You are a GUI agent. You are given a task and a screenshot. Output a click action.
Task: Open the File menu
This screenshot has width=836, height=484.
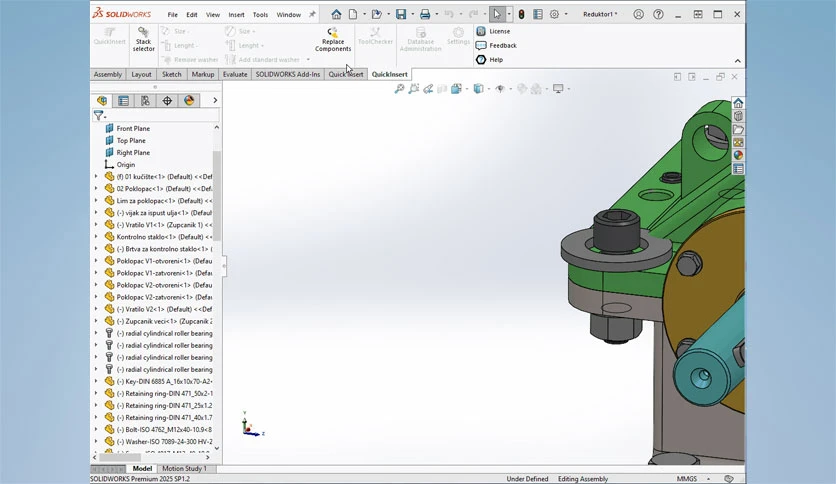coord(173,15)
